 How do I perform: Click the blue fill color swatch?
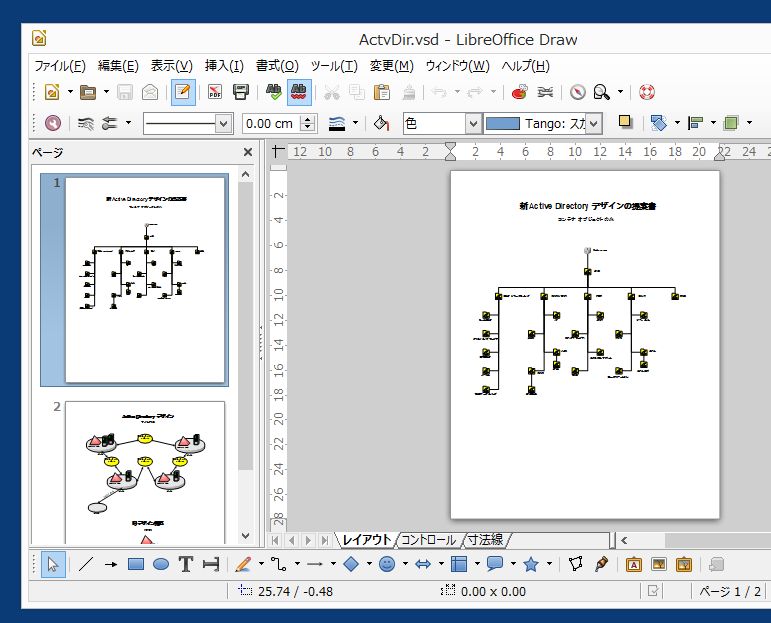(503, 123)
